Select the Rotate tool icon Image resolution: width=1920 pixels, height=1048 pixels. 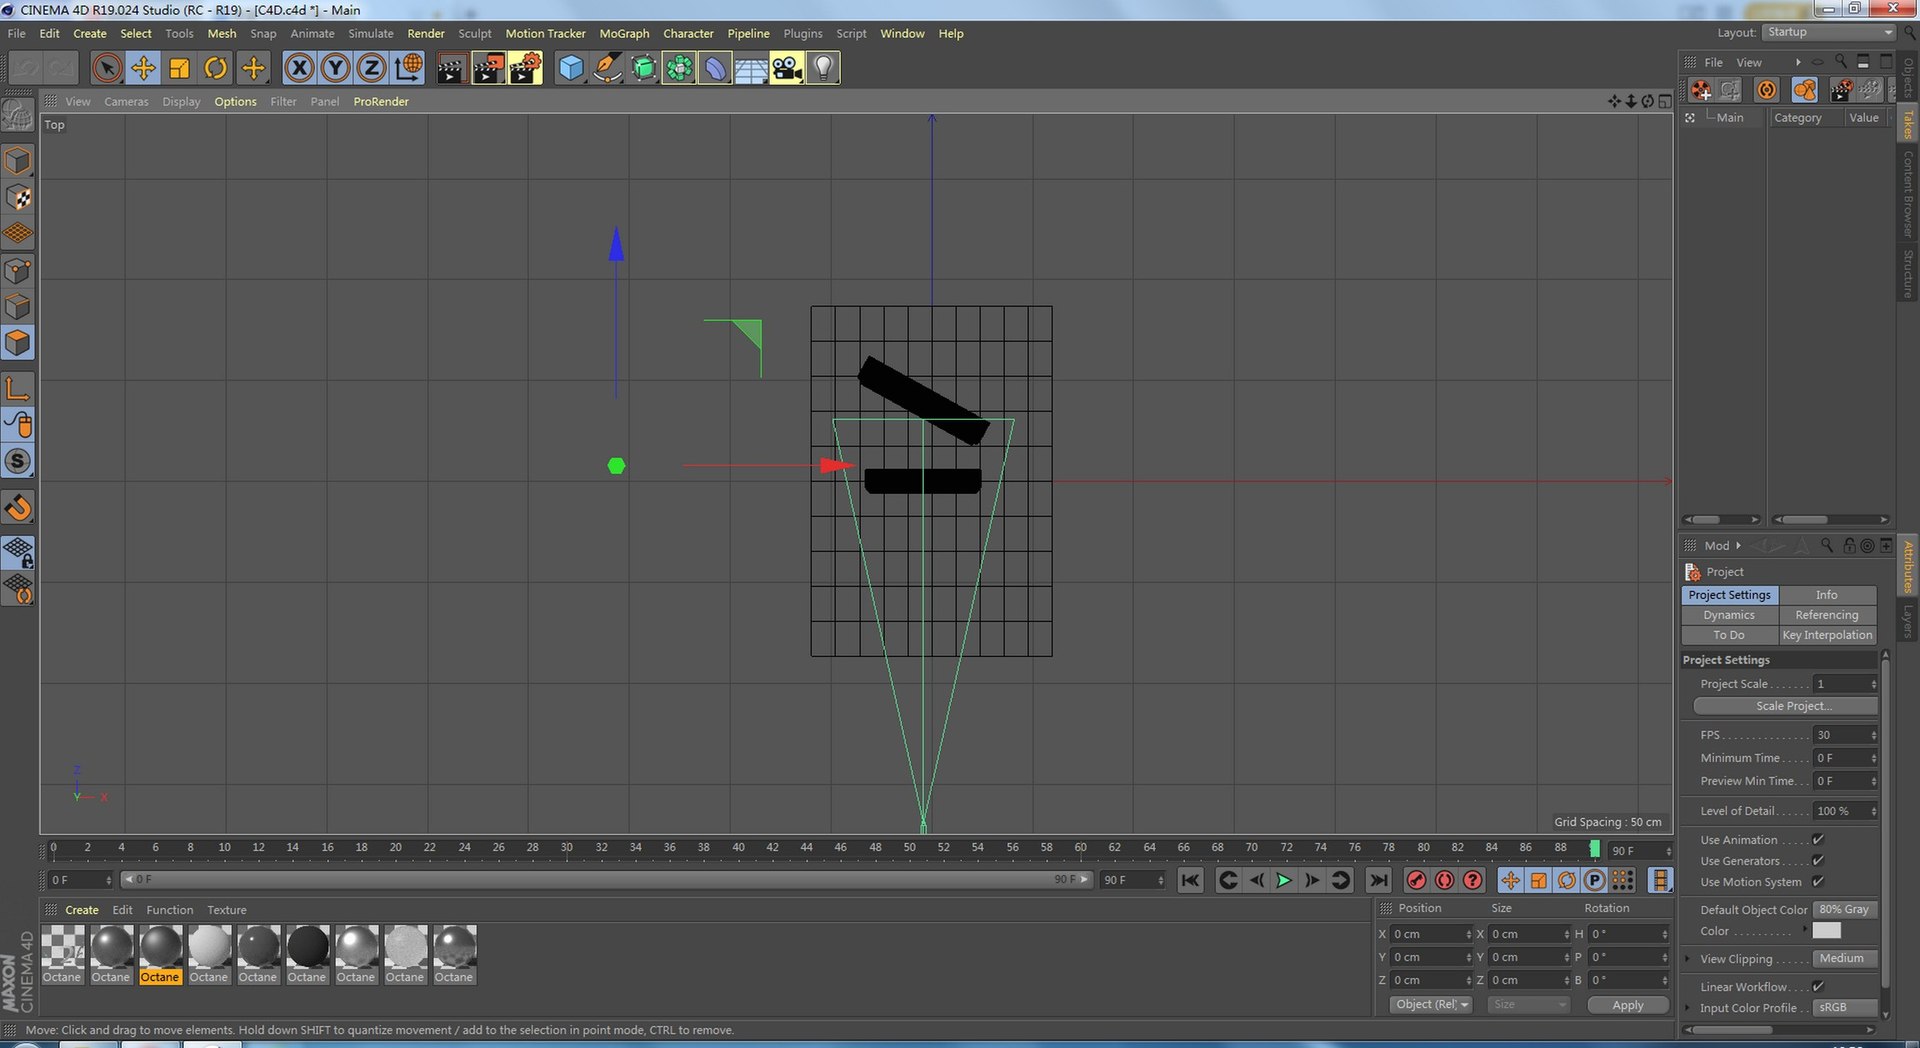pyautogui.click(x=215, y=68)
